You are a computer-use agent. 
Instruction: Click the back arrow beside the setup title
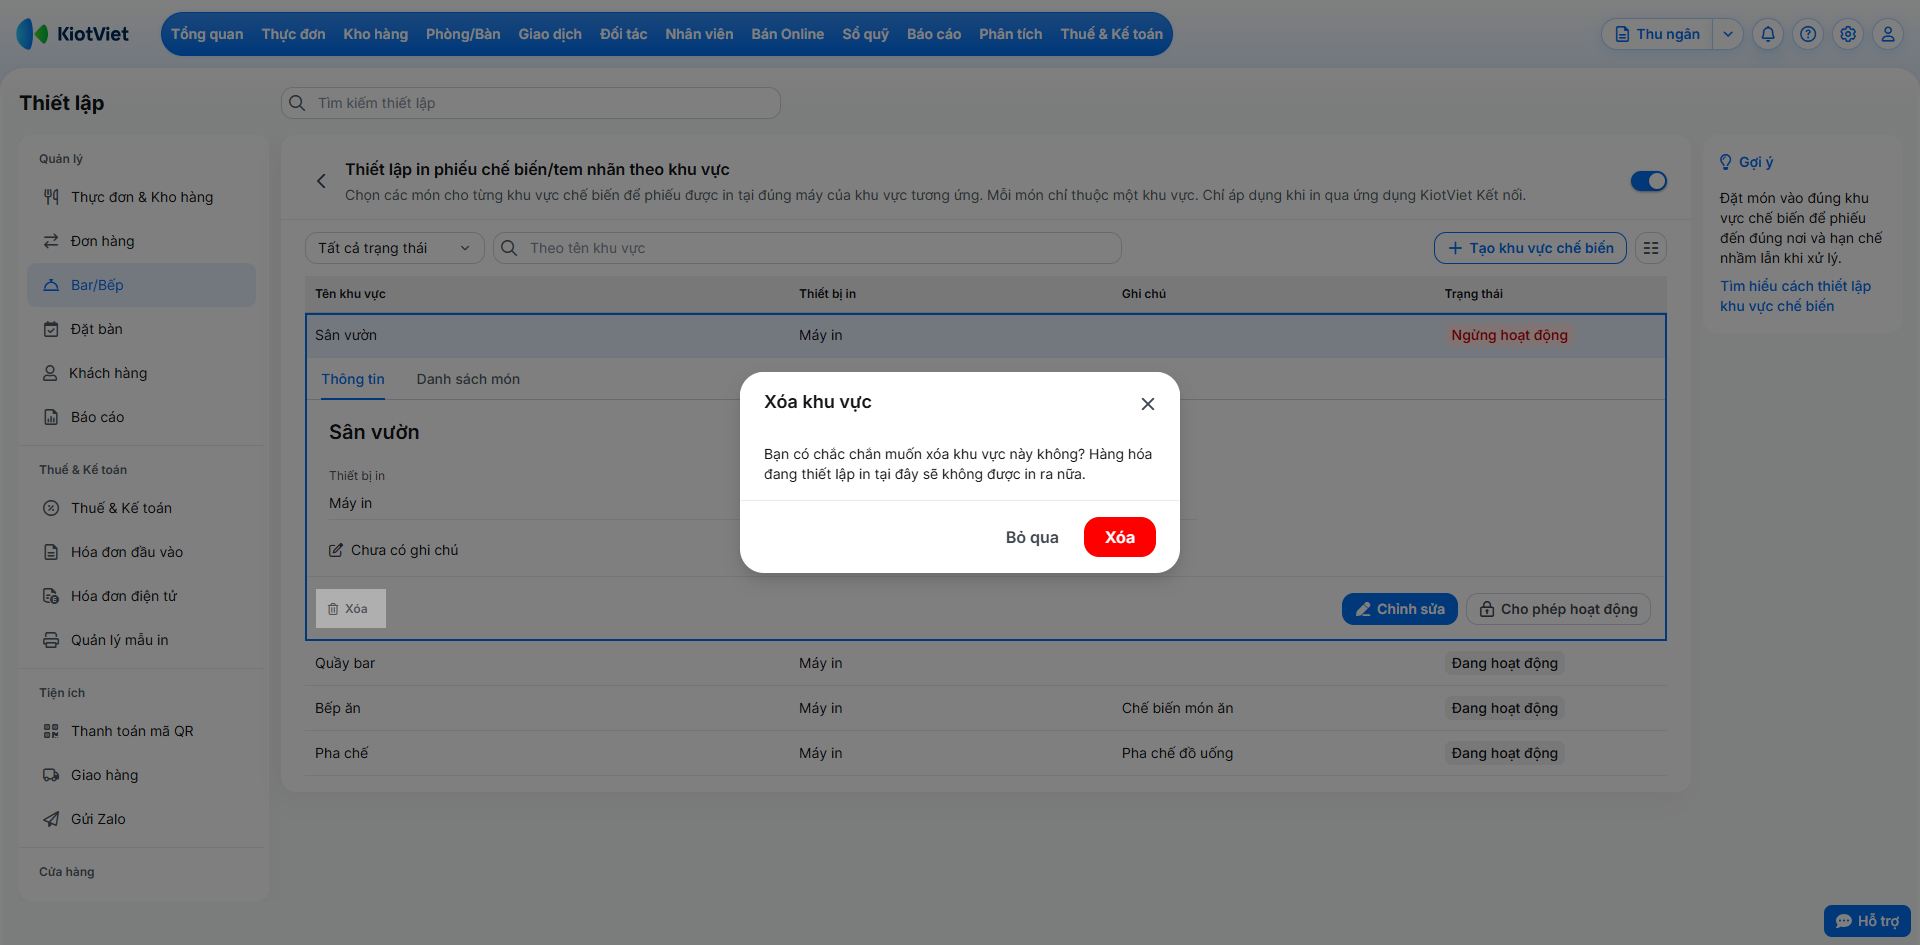[321, 181]
